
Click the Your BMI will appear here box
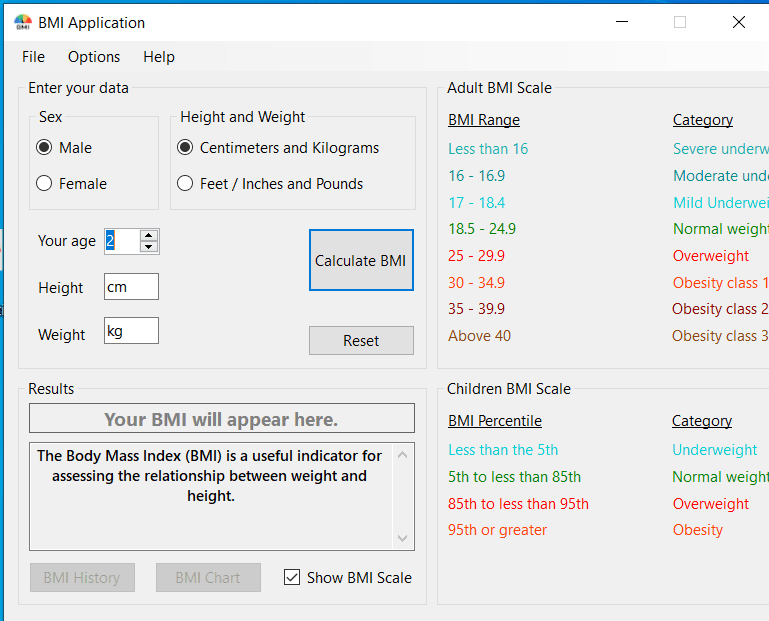(221, 419)
